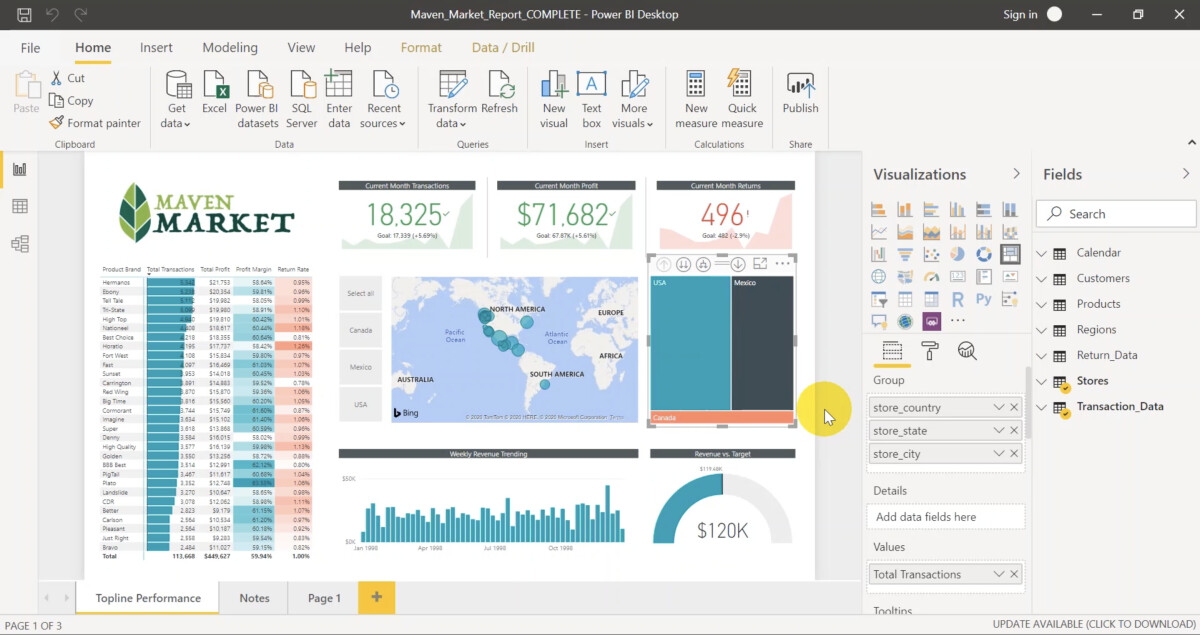This screenshot has height=635, width=1200.
Task: Collapse the Stores table in Fields
Action: tap(1041, 381)
